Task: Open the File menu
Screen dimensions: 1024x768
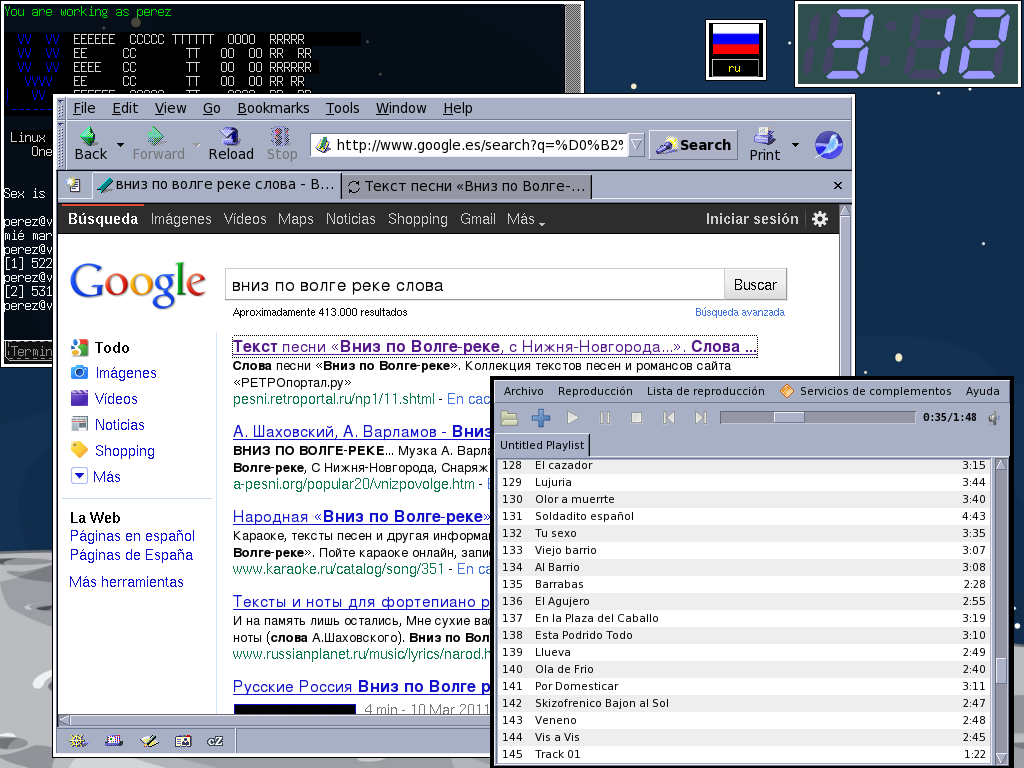Action: click(x=84, y=108)
